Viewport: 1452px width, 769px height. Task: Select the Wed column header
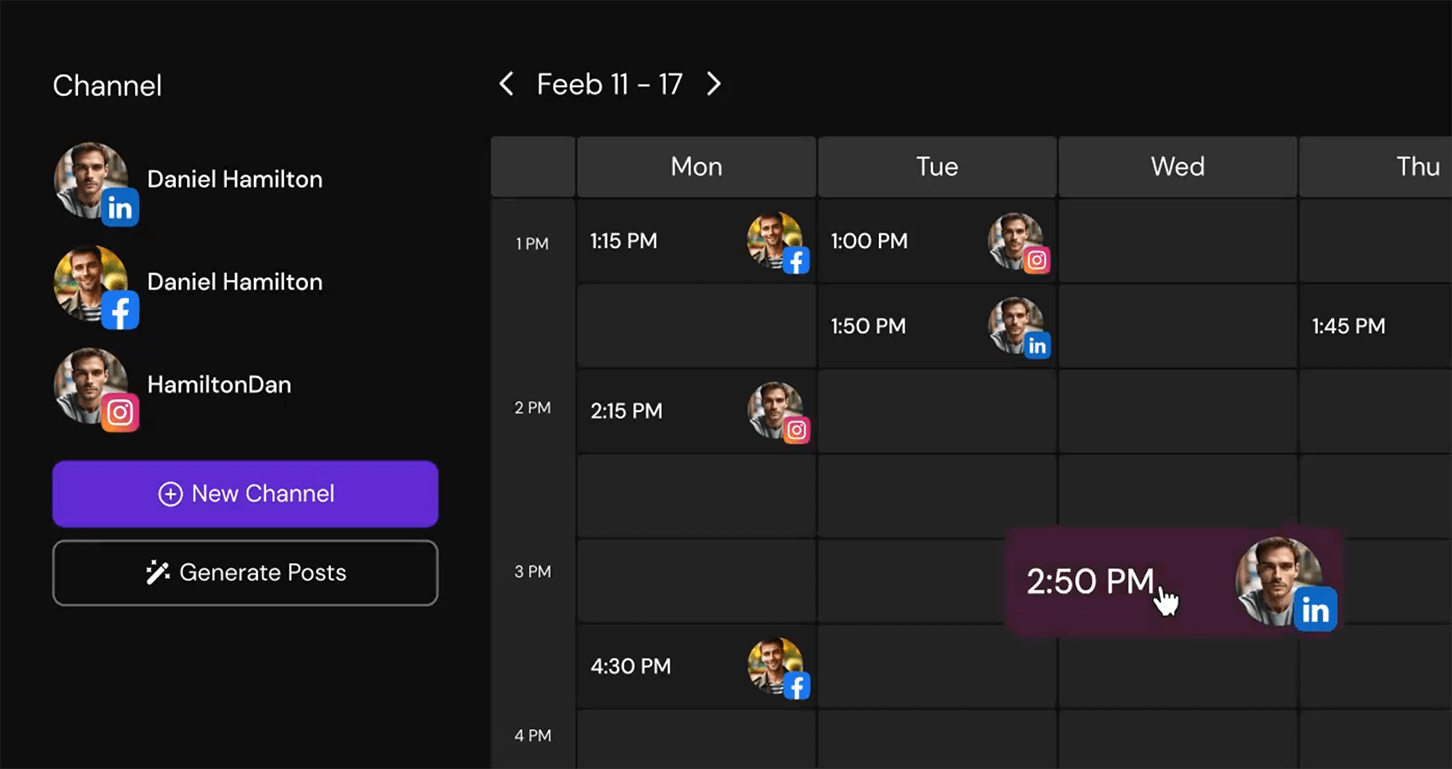pos(1177,167)
